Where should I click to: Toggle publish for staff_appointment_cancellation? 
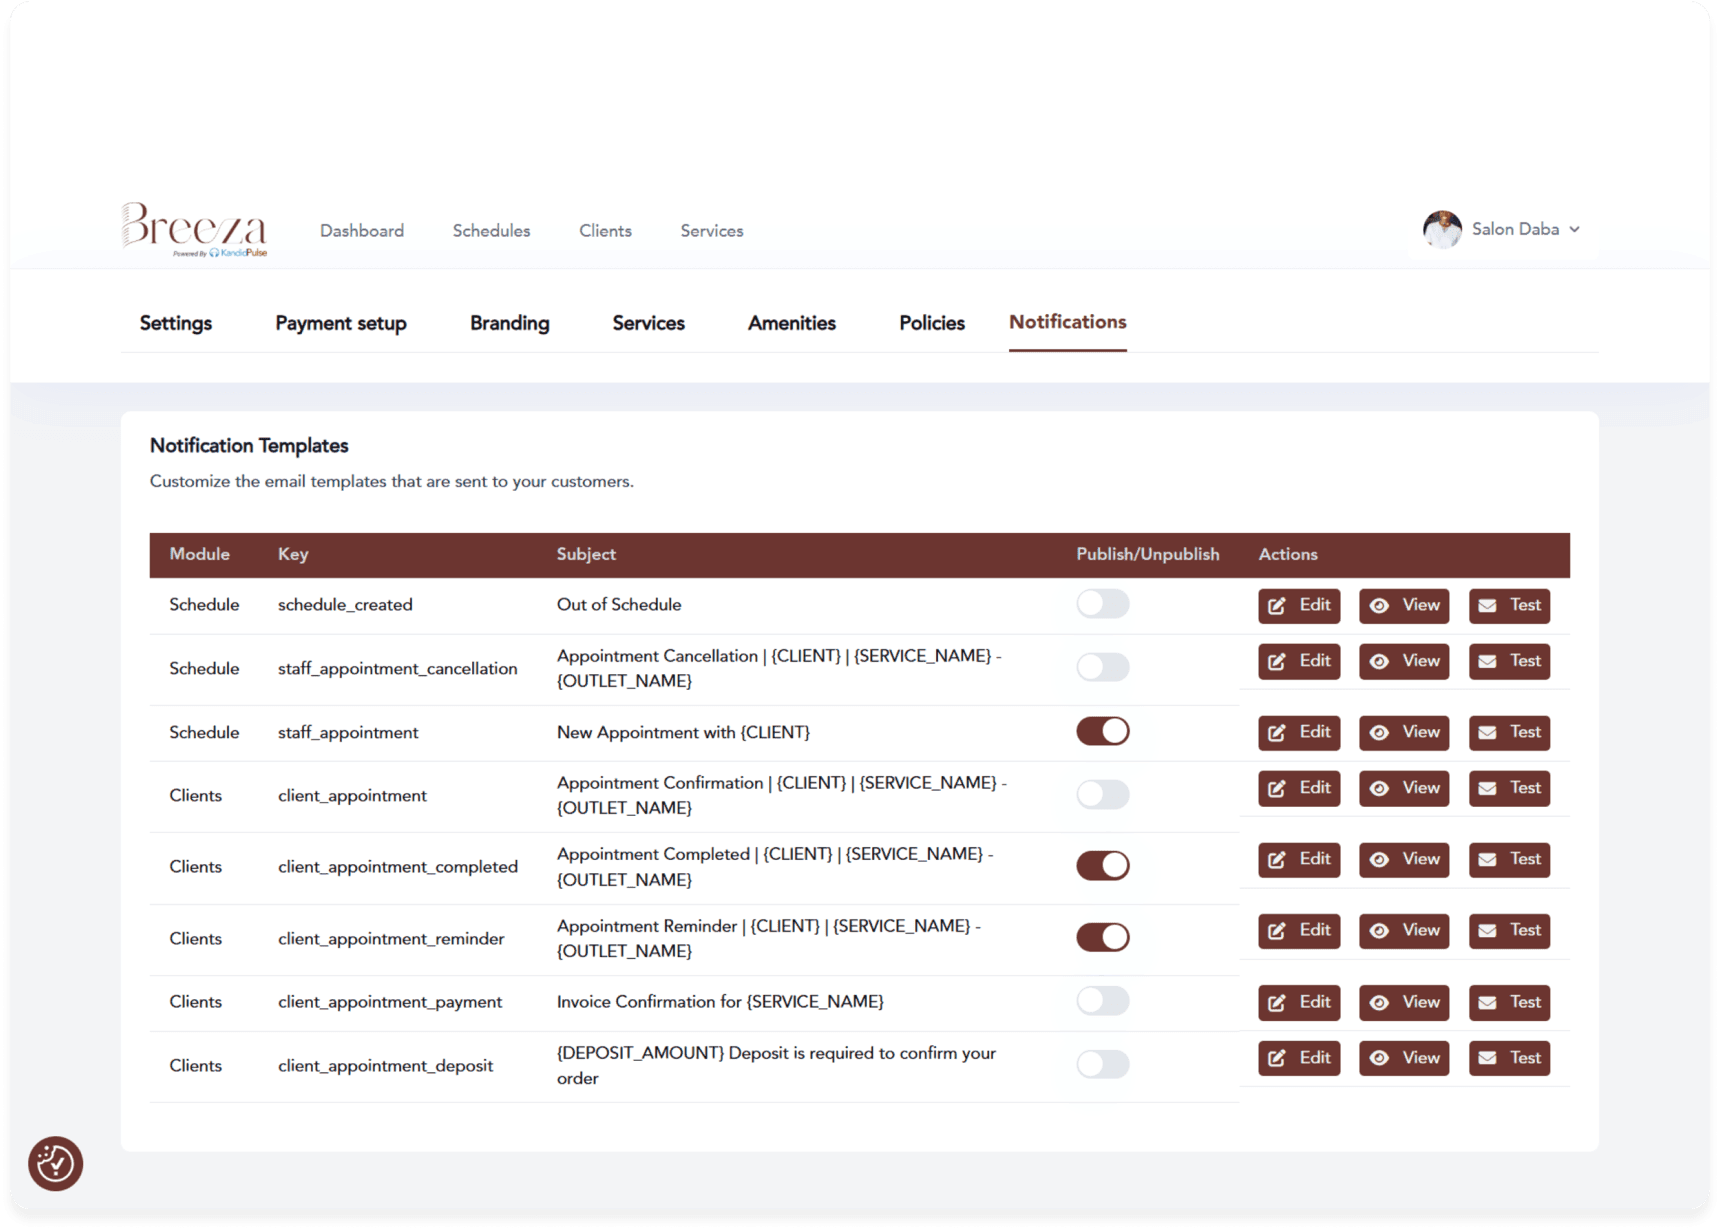coord(1103,667)
